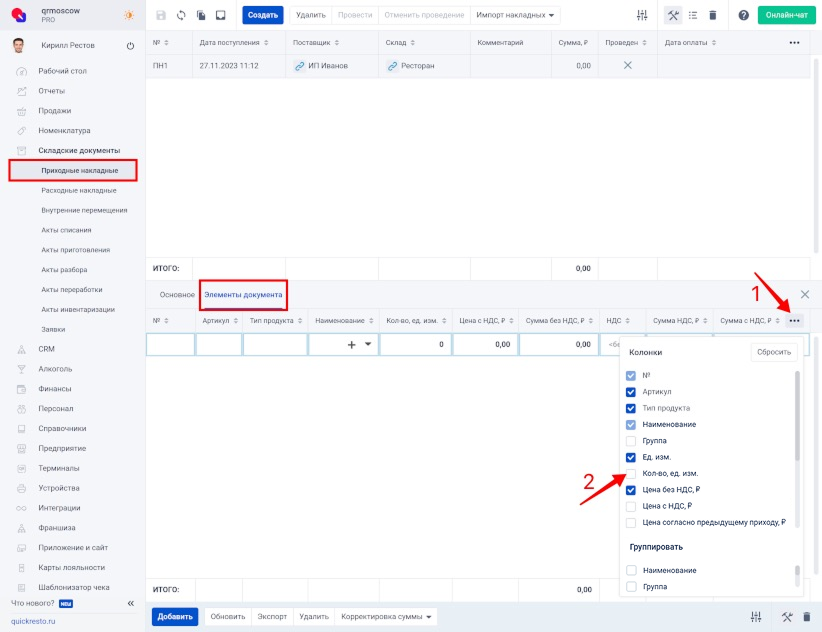Image resolution: width=822 pixels, height=632 pixels.
Task: Toggle the light/dark theme sun icon
Action: pyautogui.click(x=128, y=16)
